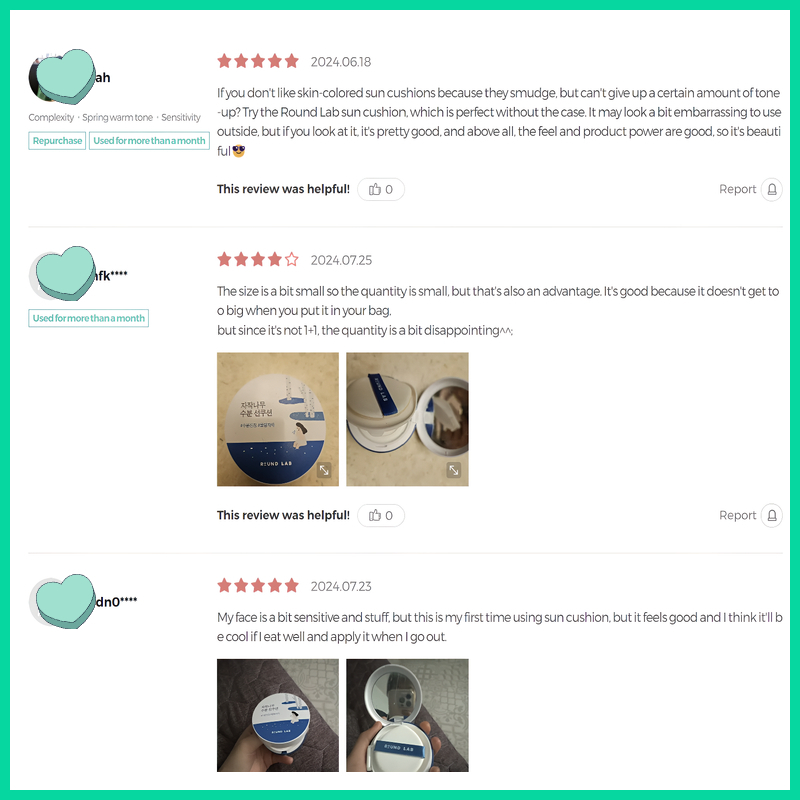Expand the Round Lab lid photo thumbnail
800x800 pixels.
tap(278, 419)
